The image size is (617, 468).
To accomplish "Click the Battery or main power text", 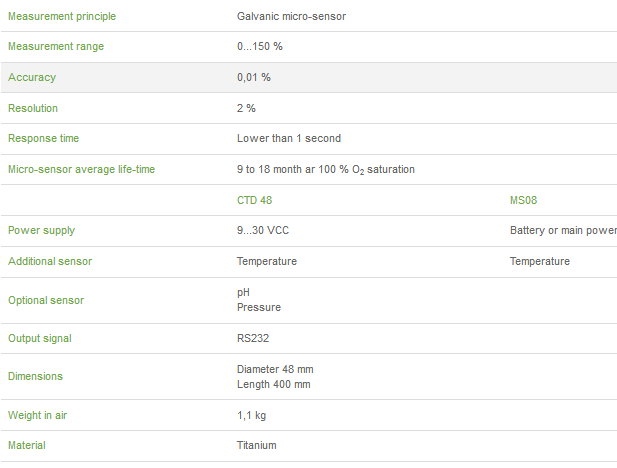I will 563,230.
